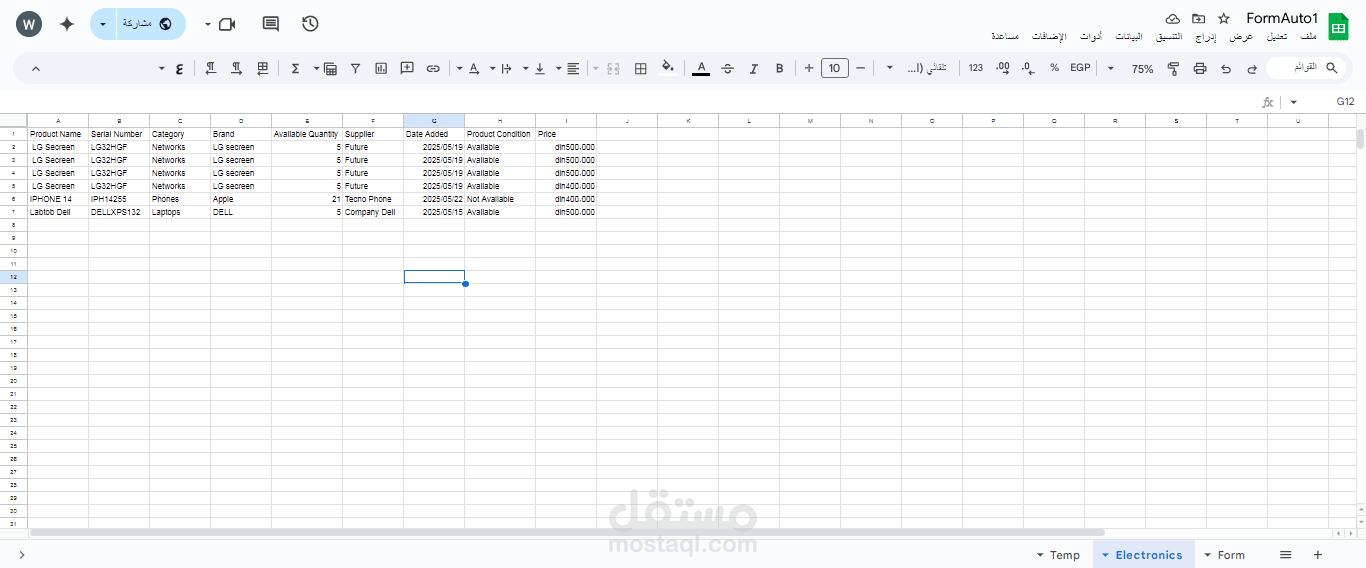Viewport: 1366px width, 568px height.
Task: Open the text wrapping tool
Action: (x=506, y=68)
